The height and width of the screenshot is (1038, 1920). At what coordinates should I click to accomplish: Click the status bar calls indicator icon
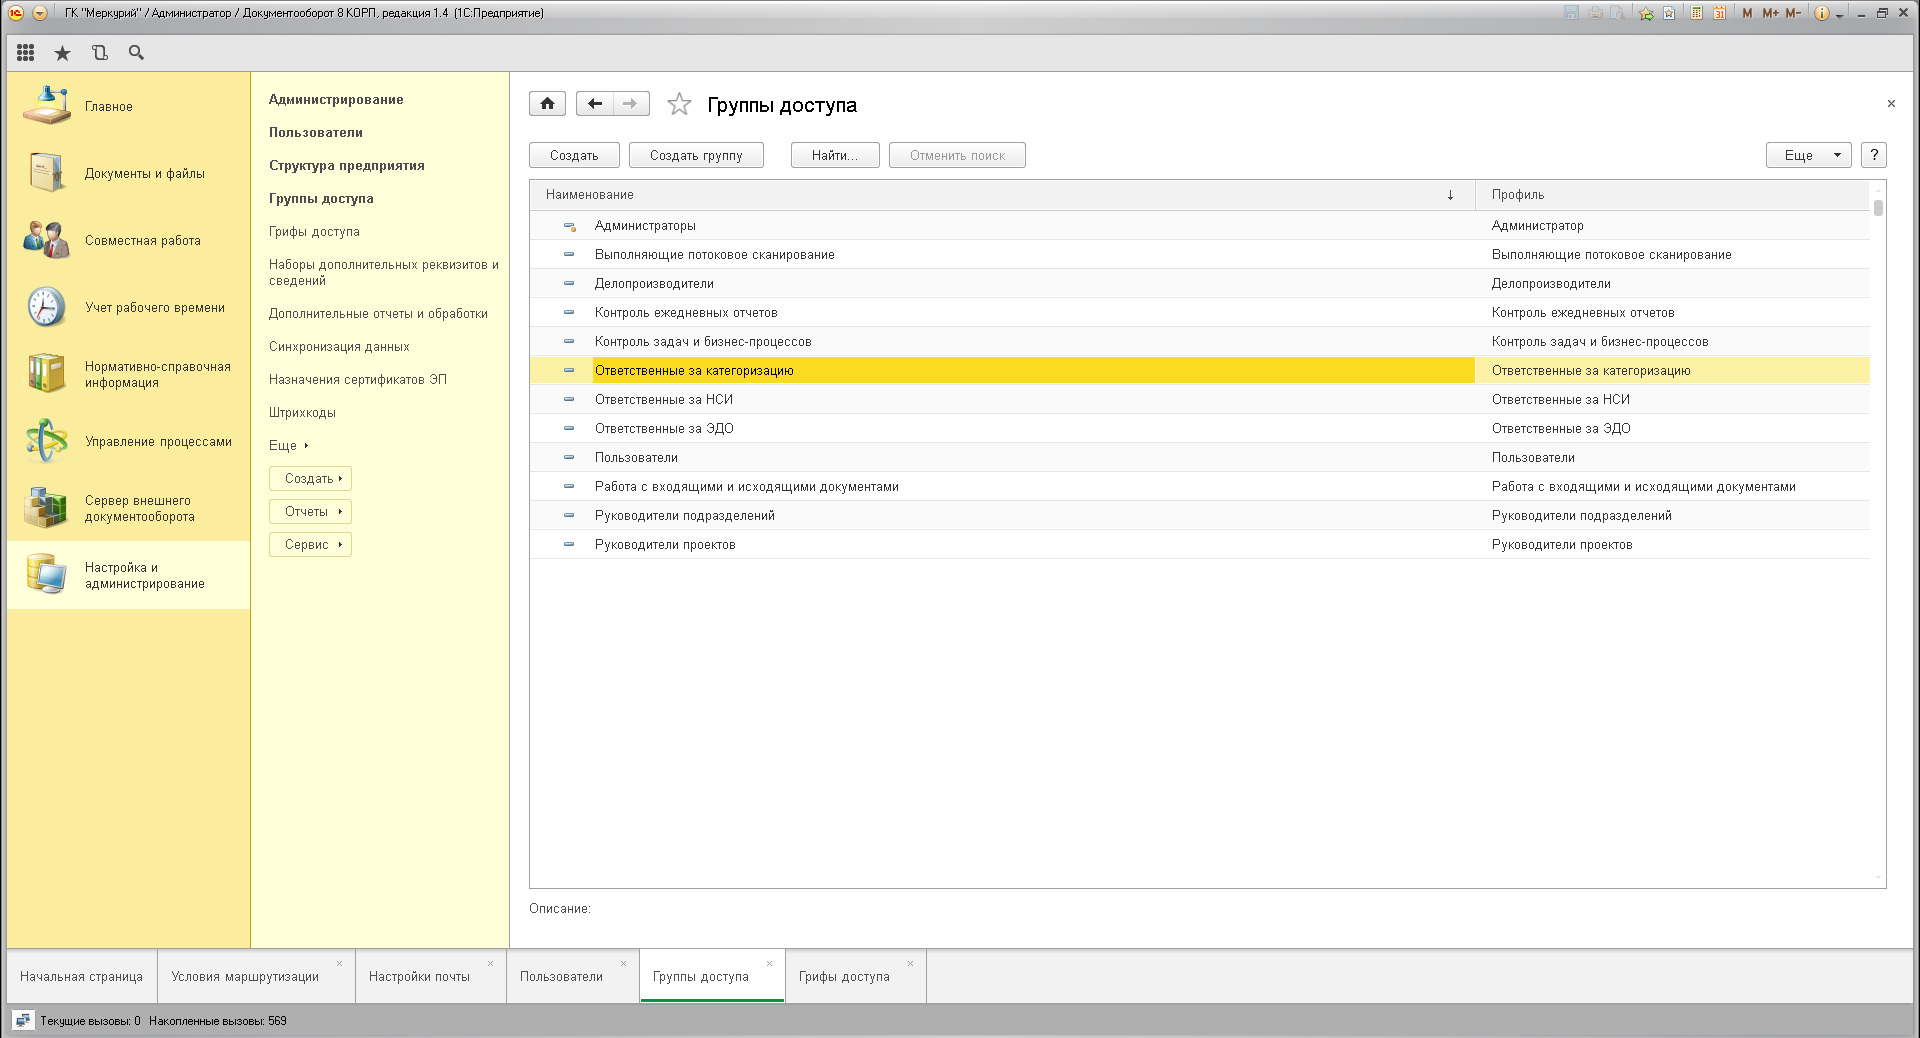pyautogui.click(x=22, y=1020)
